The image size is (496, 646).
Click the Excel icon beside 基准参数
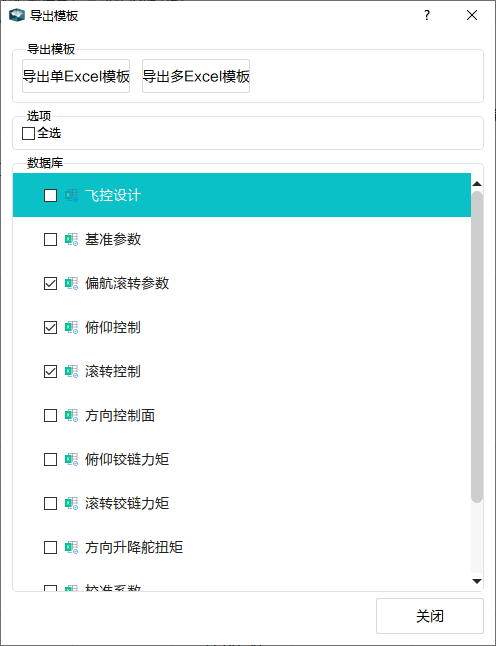(x=71, y=239)
